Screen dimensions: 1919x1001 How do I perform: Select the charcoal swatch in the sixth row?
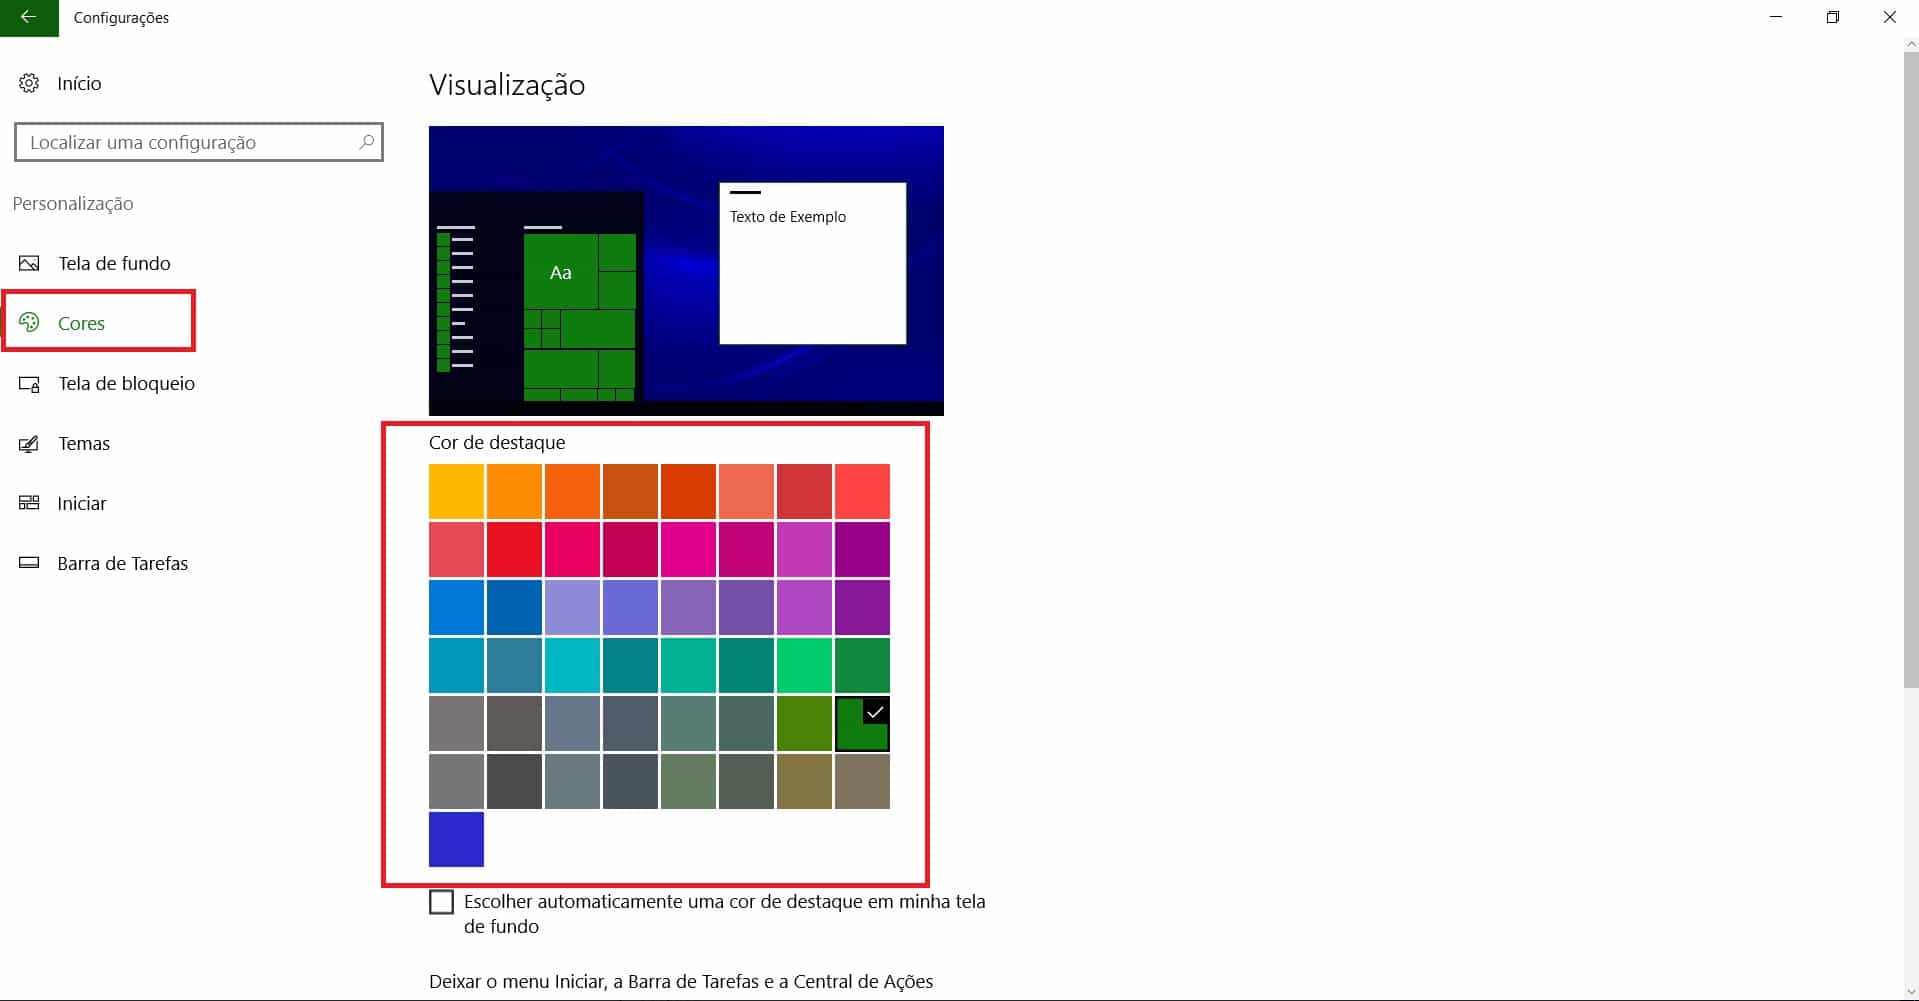[x=514, y=781]
